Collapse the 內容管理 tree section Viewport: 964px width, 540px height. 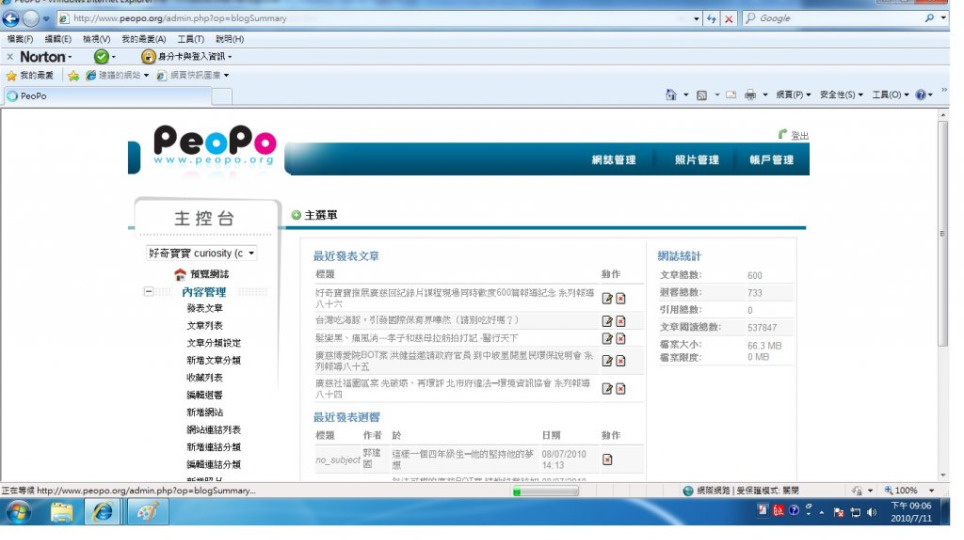[x=149, y=292]
